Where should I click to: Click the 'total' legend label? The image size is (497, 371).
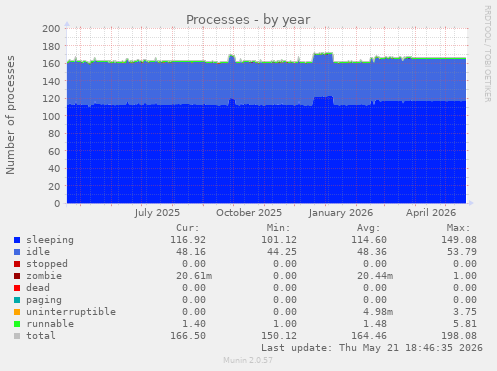[x=41, y=336]
